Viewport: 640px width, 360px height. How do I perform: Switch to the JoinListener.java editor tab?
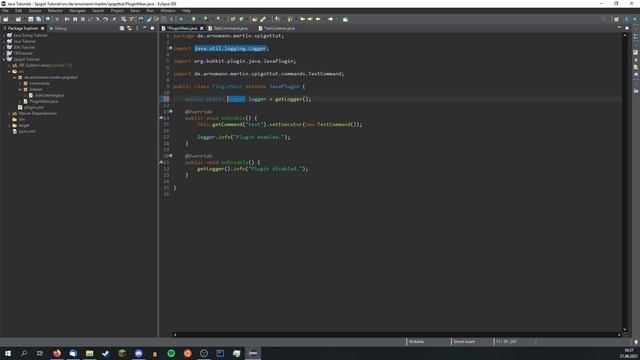(277, 28)
